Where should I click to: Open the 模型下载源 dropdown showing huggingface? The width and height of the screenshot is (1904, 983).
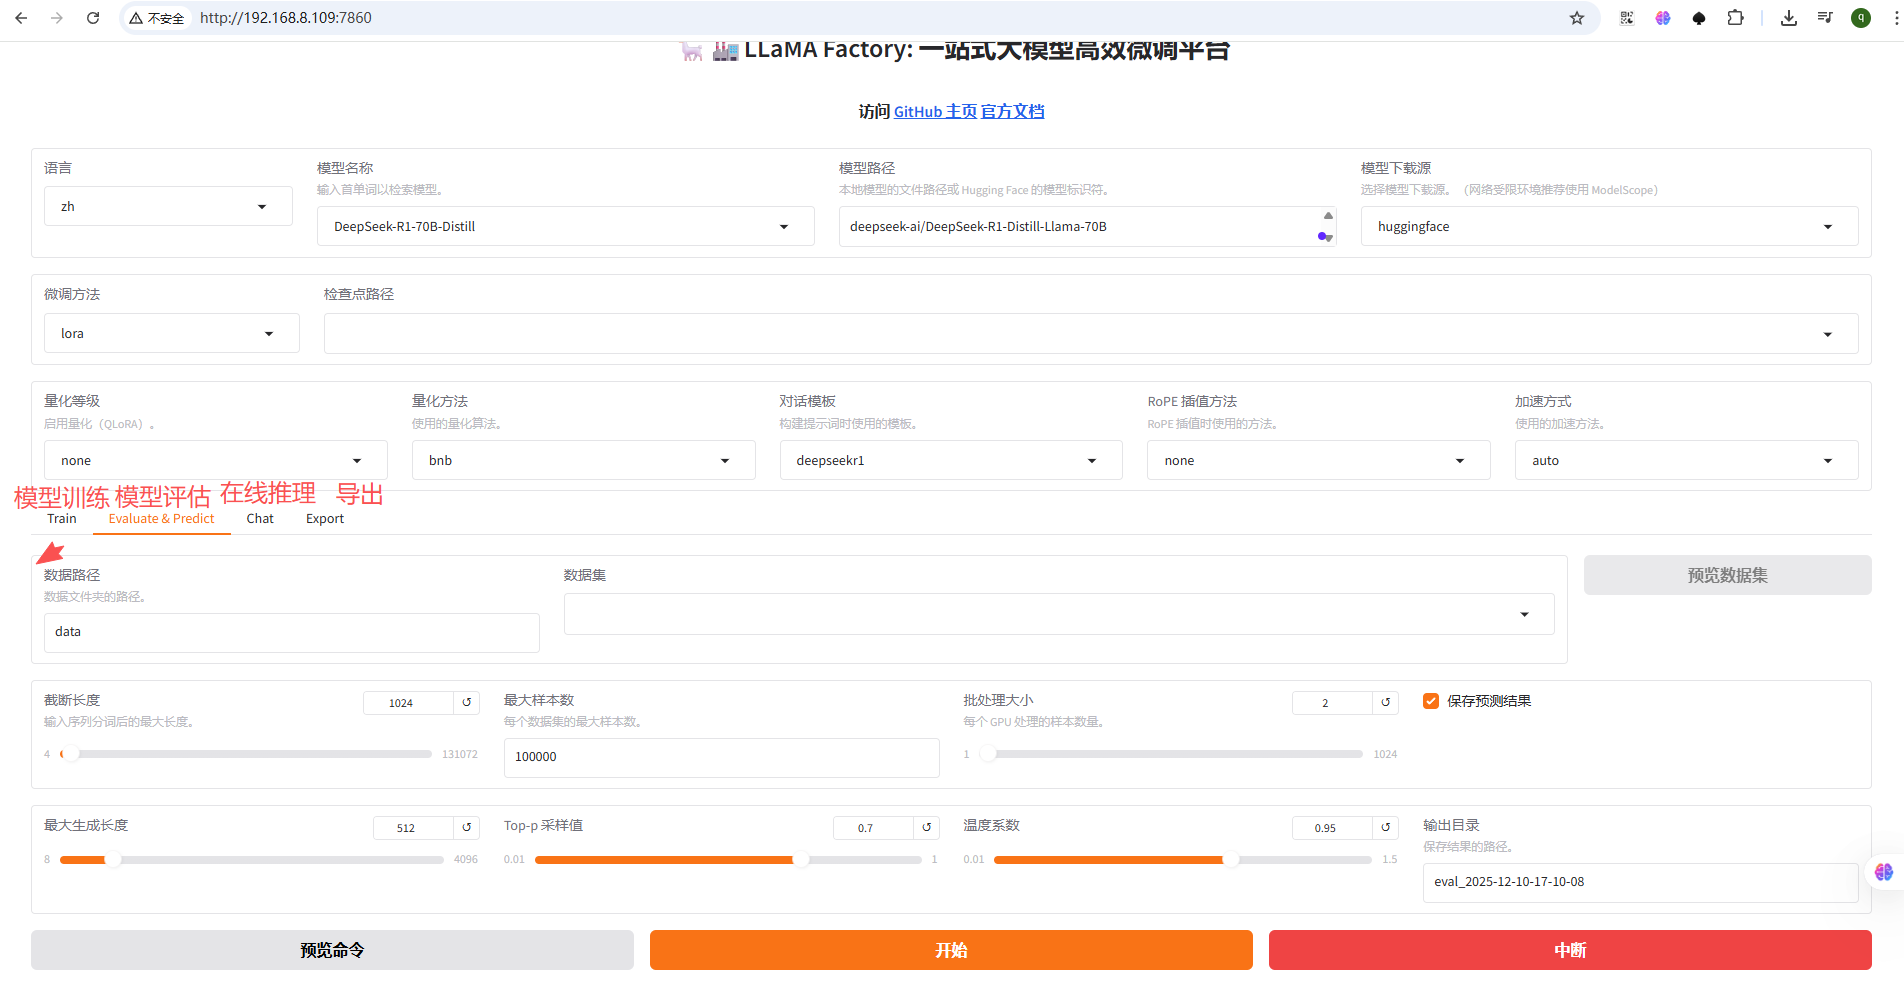click(1609, 226)
